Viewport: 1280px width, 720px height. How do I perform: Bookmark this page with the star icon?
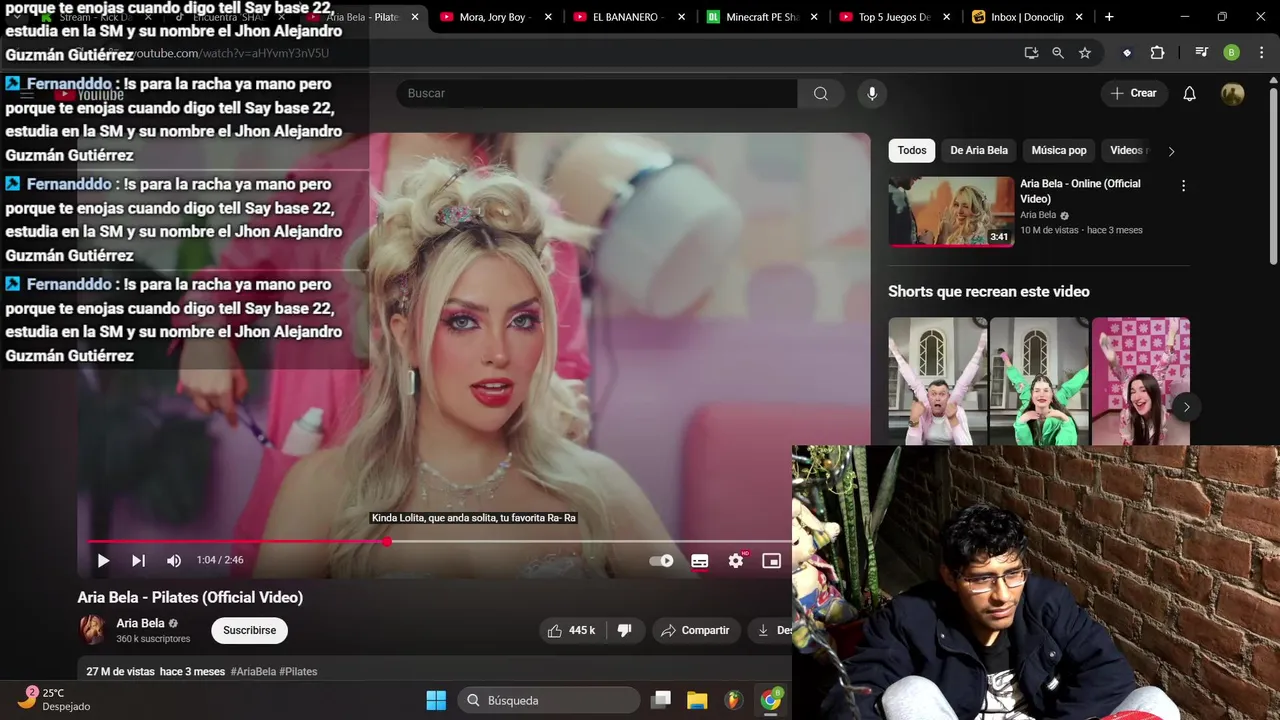coord(1085,53)
